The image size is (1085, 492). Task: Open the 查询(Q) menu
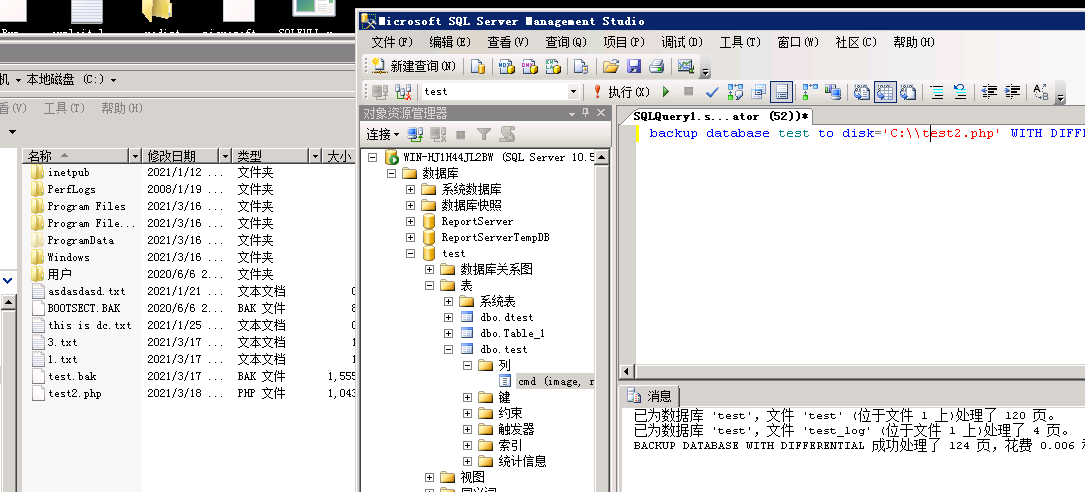click(x=566, y=42)
